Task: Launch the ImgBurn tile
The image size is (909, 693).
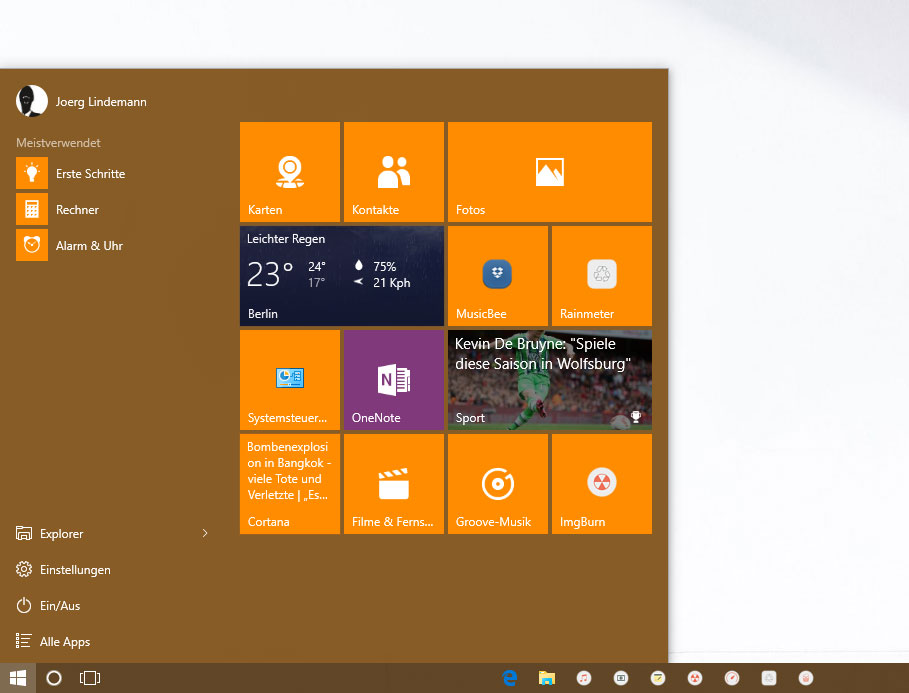Action: pyautogui.click(x=602, y=484)
